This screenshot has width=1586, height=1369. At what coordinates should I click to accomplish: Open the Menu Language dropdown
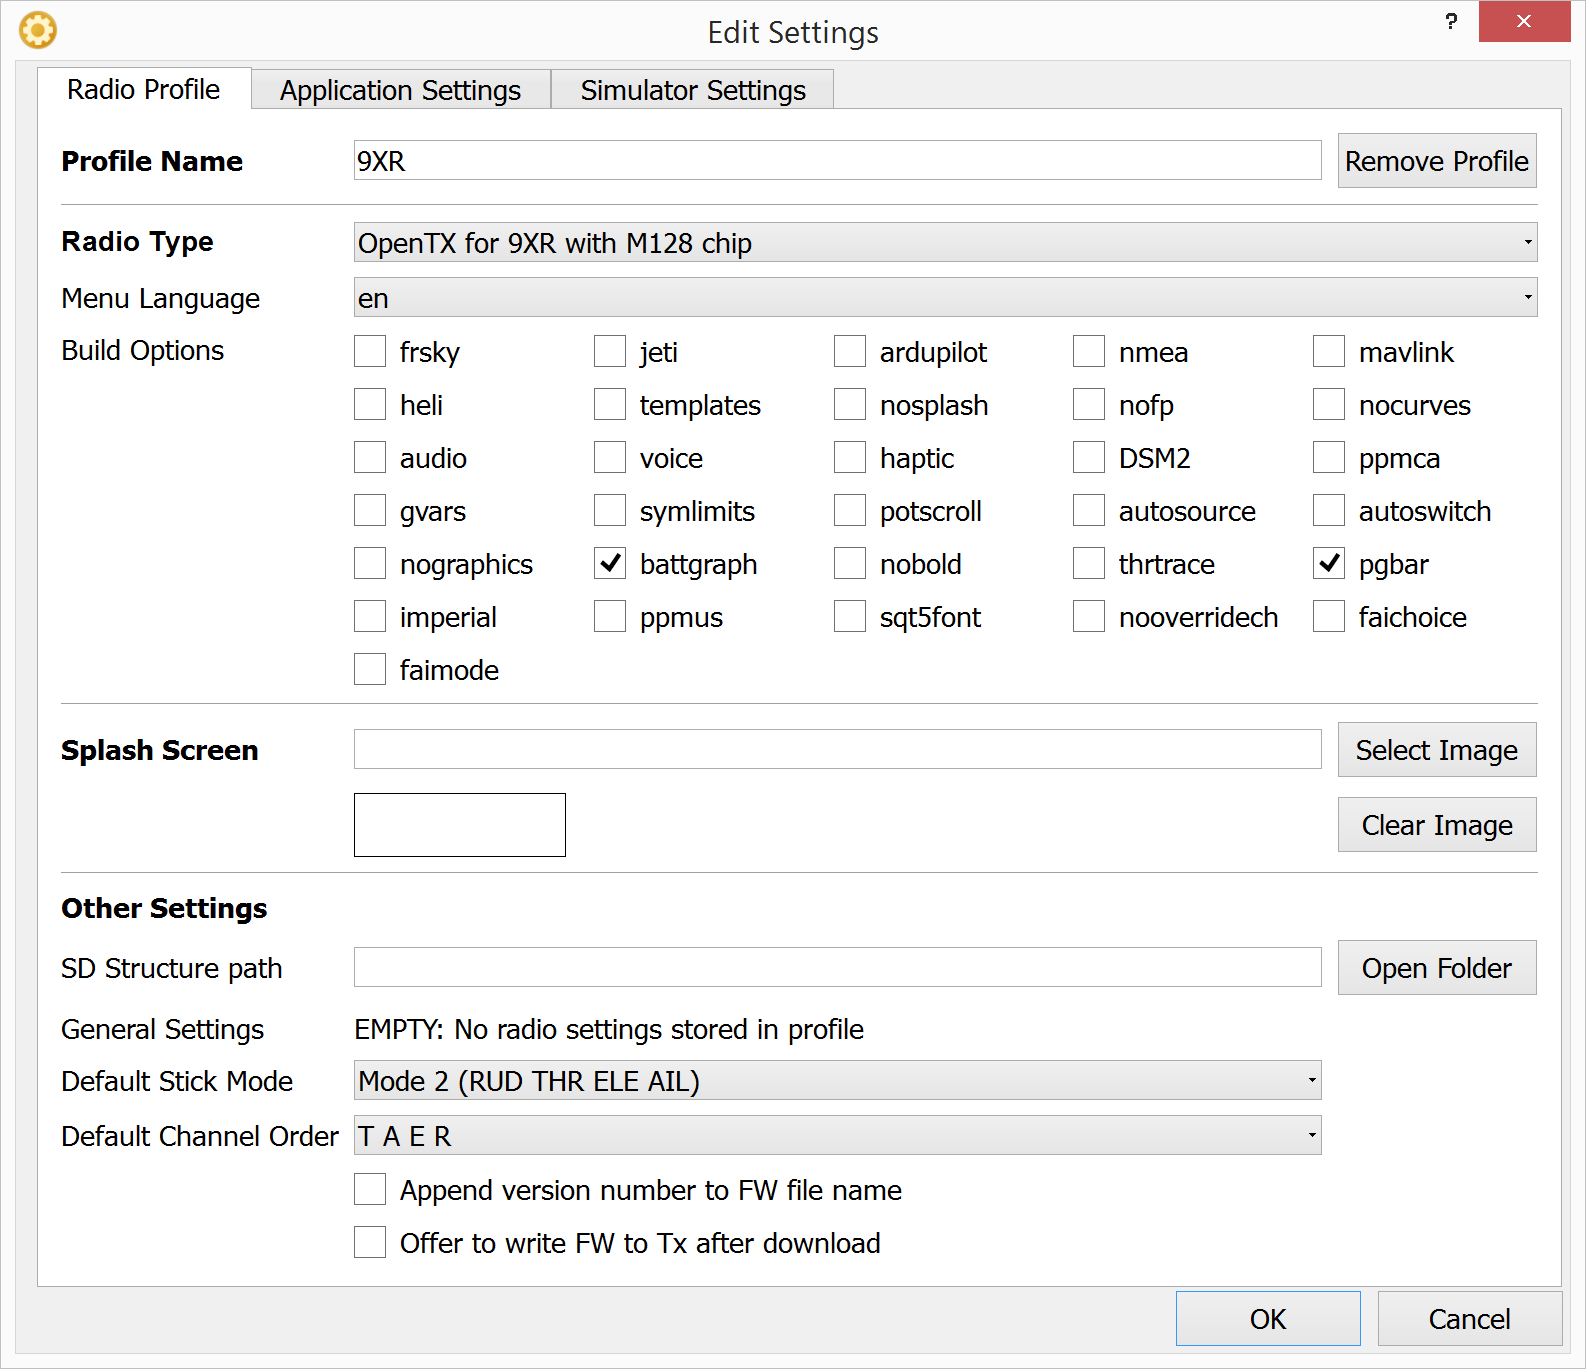945,297
